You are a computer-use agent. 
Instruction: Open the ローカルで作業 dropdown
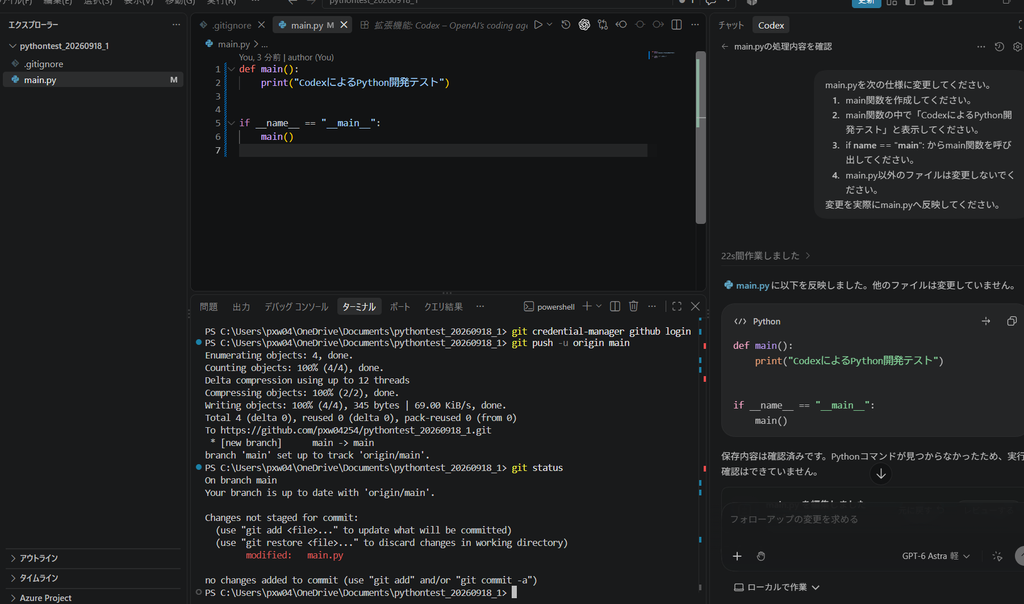[776, 587]
